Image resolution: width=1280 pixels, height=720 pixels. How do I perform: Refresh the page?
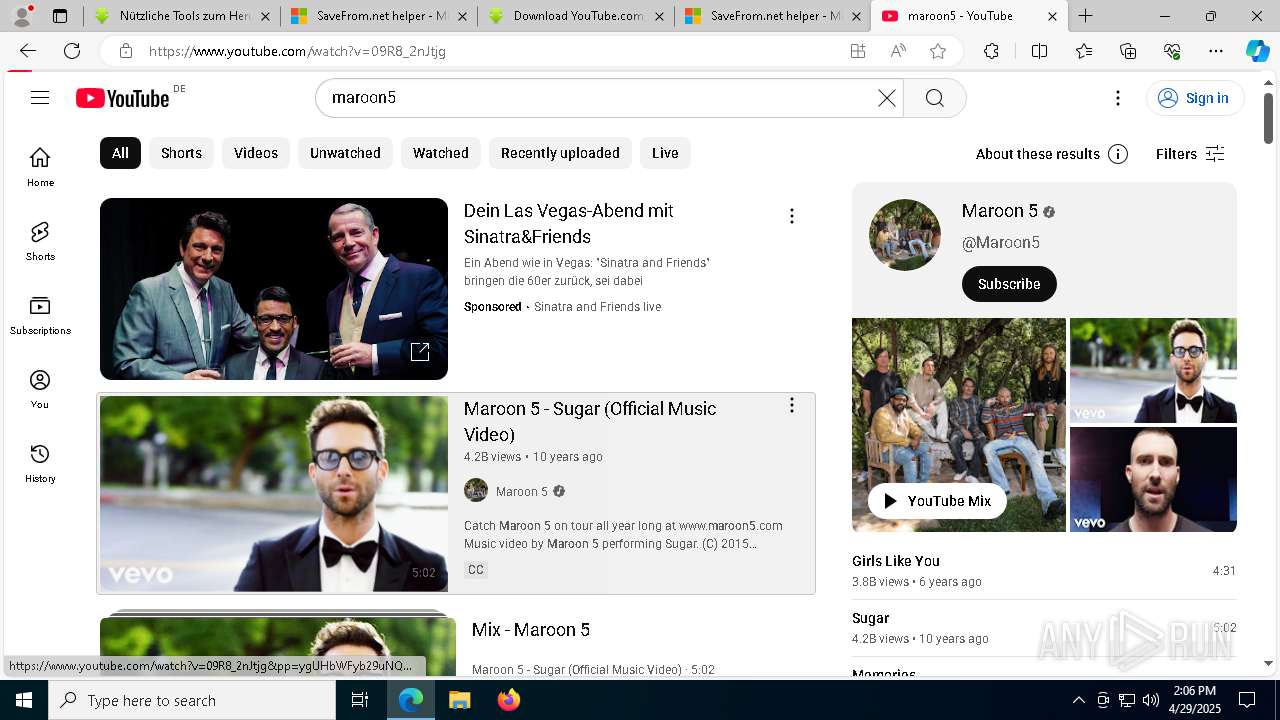(x=72, y=51)
